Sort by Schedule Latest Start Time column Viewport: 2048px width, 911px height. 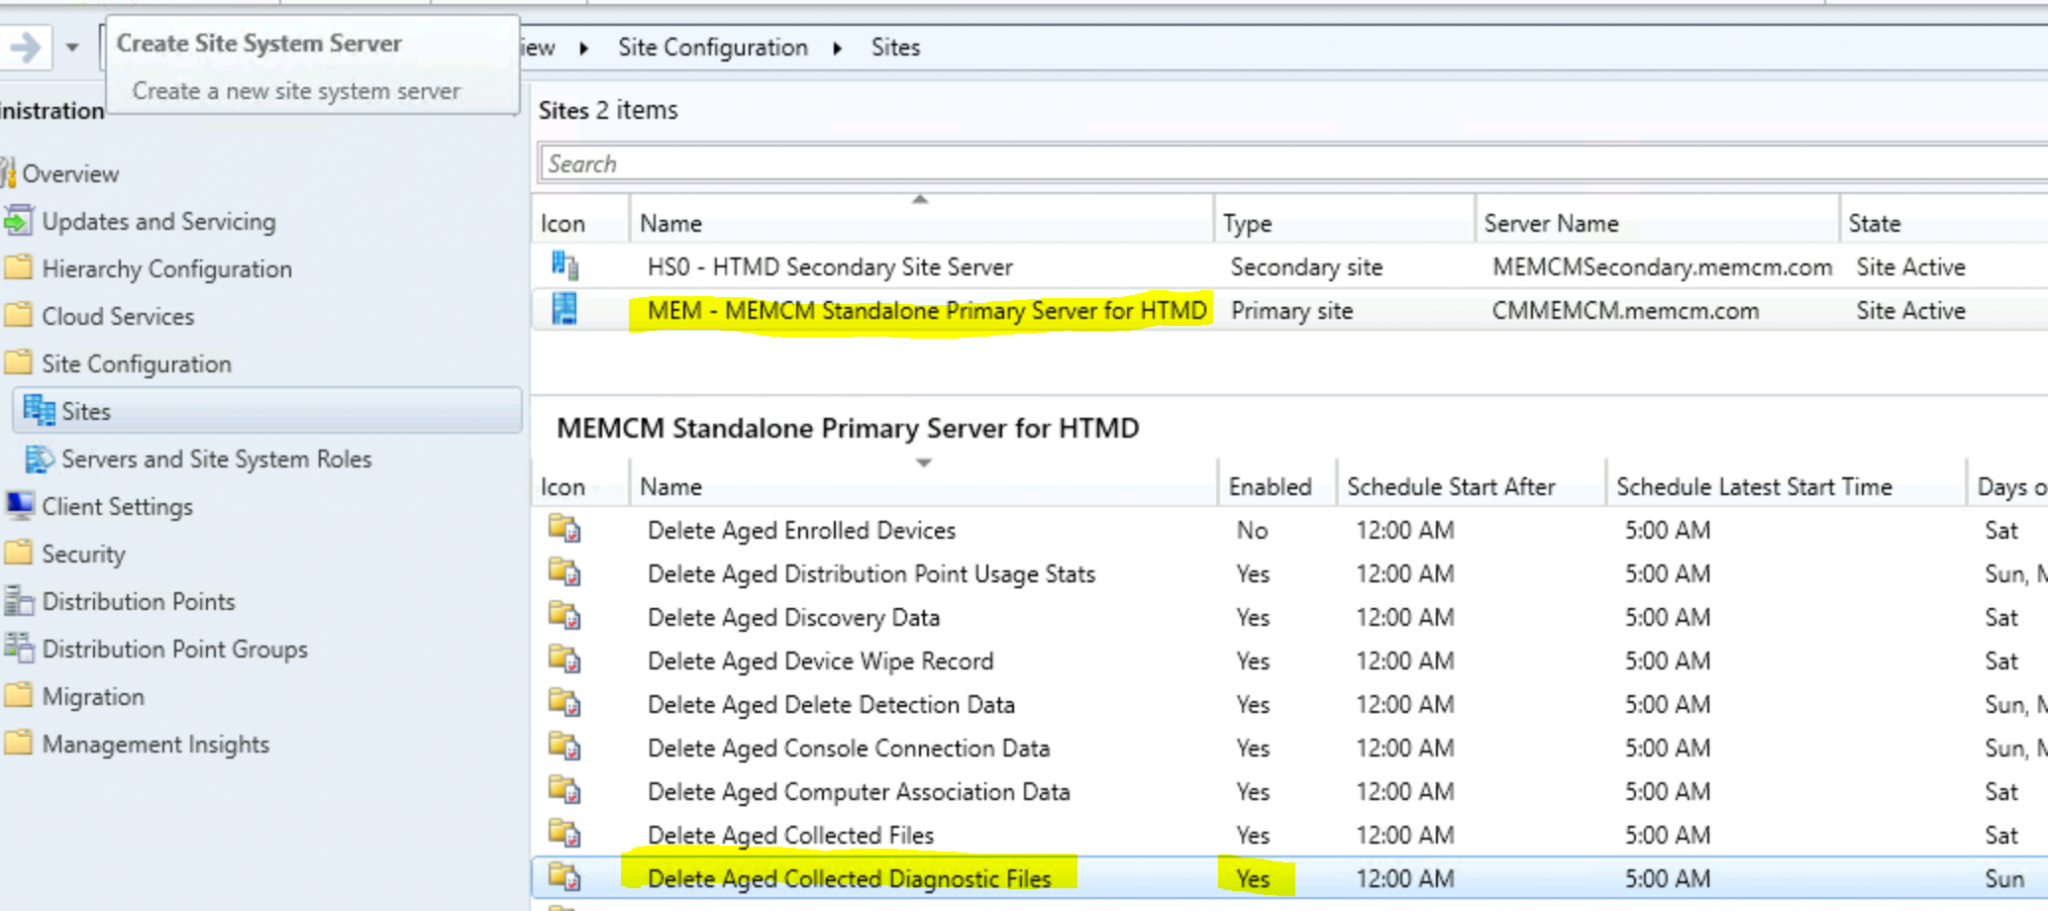[1786, 486]
